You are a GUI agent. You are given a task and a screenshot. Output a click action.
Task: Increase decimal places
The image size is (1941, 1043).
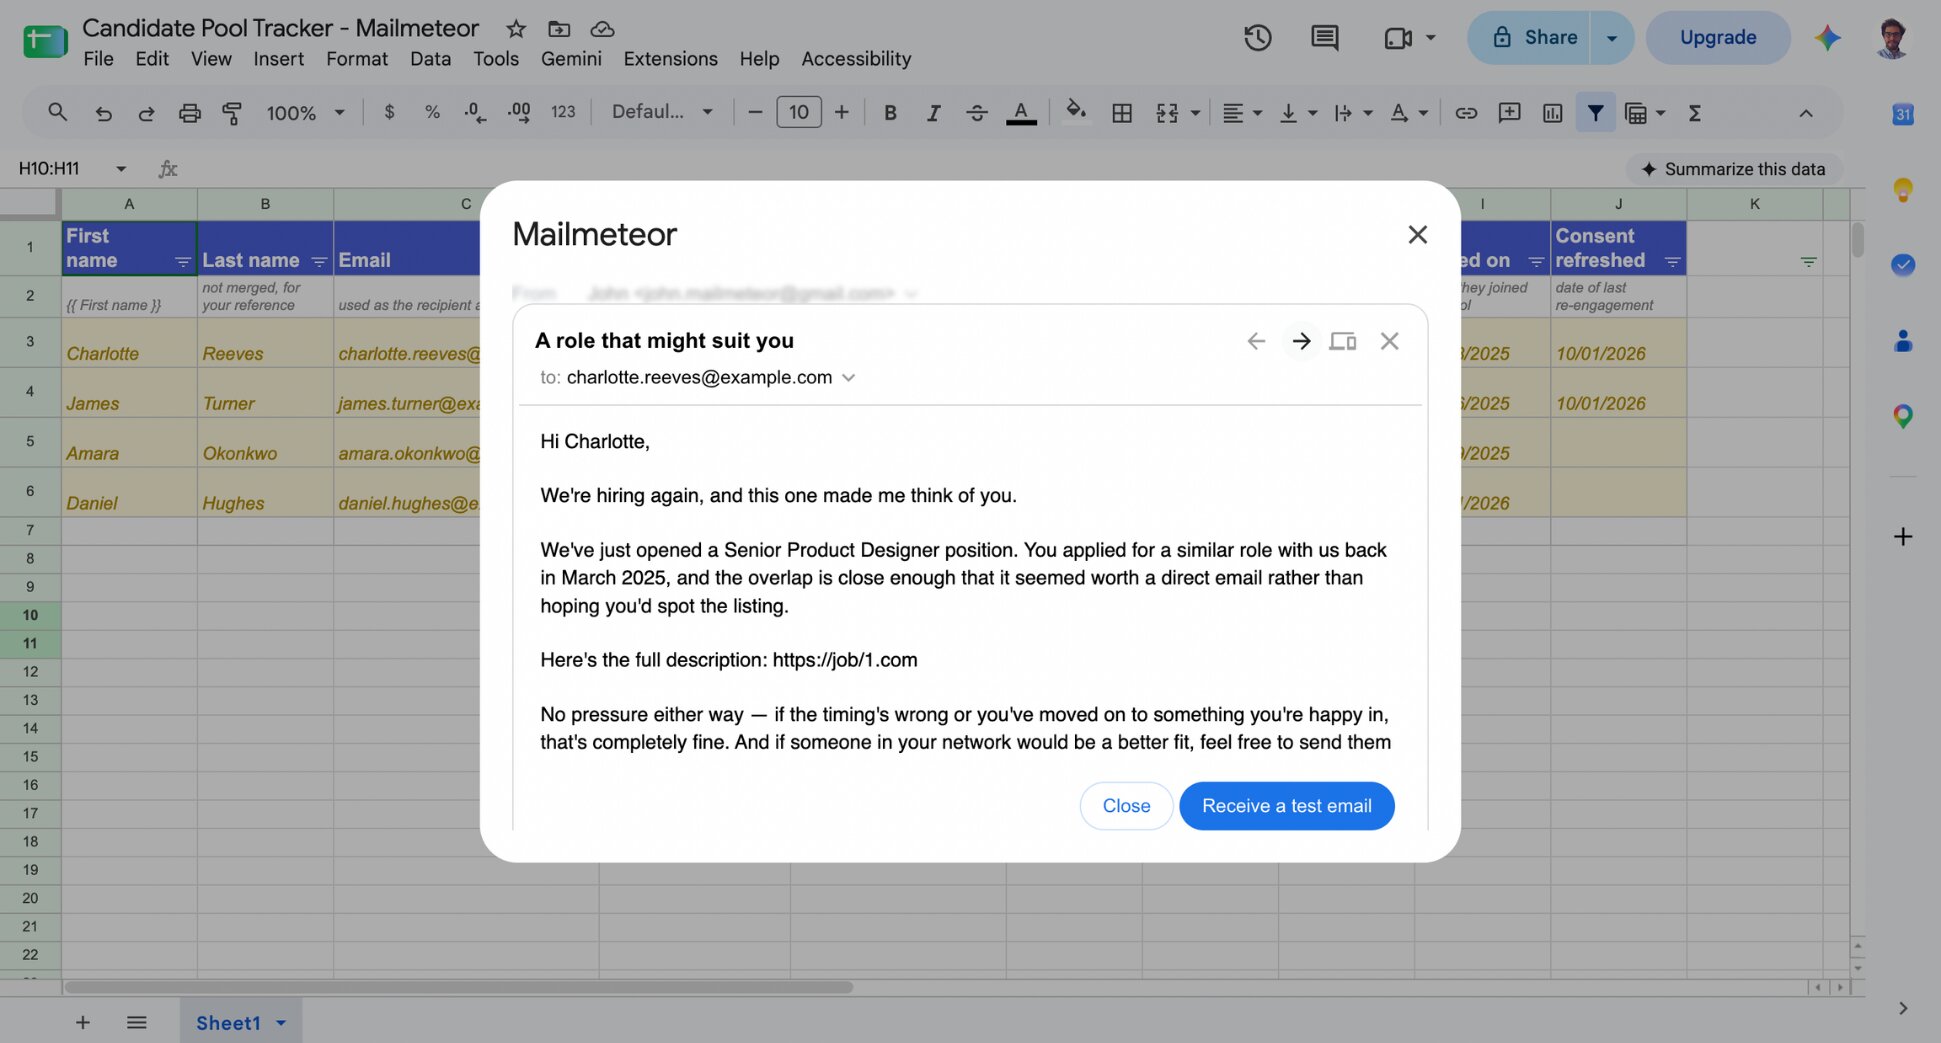(x=519, y=113)
